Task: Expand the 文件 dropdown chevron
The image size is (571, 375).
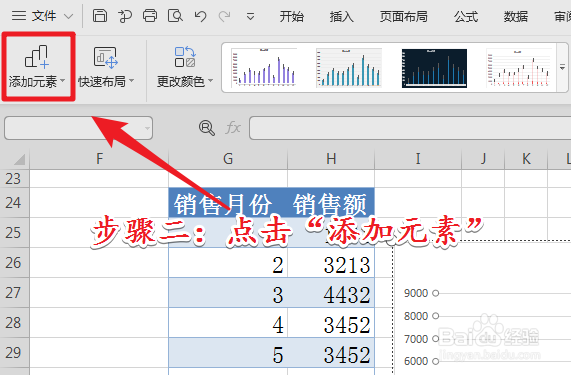Action: coord(68,16)
